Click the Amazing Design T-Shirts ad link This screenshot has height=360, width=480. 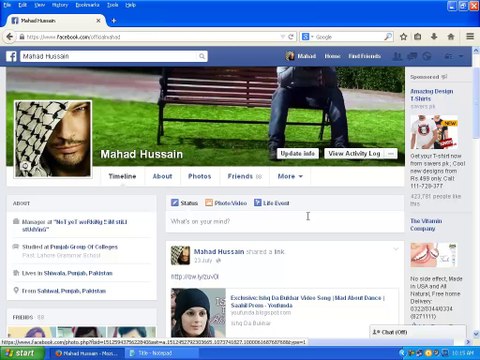click(432, 95)
